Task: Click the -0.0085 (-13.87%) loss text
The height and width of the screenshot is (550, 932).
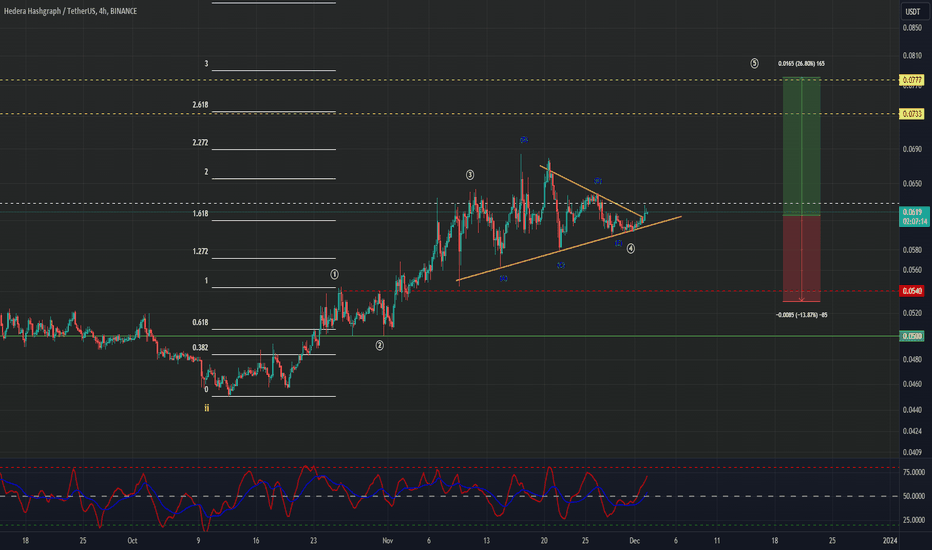Action: 801,315
